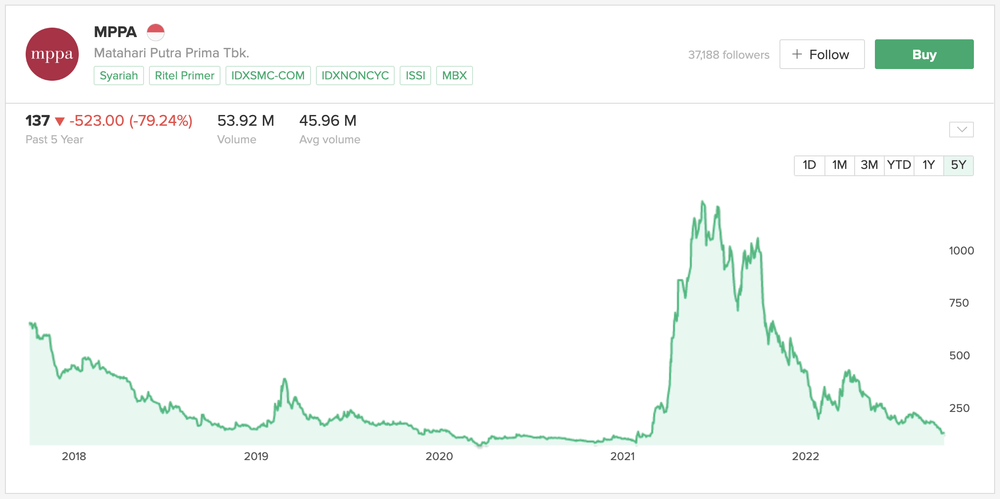Click the 53.92 M volume value
The image size is (1000, 499).
pos(246,120)
